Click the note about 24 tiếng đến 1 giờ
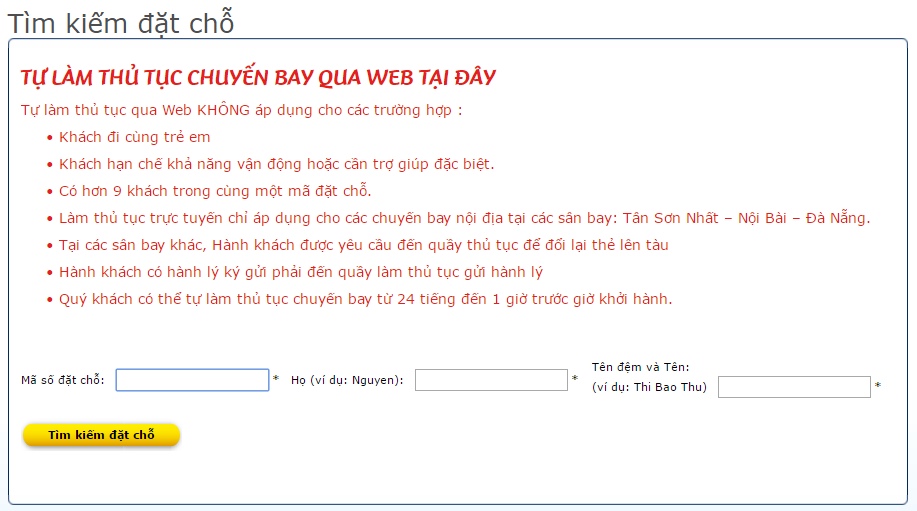917x511 pixels. [x=365, y=299]
